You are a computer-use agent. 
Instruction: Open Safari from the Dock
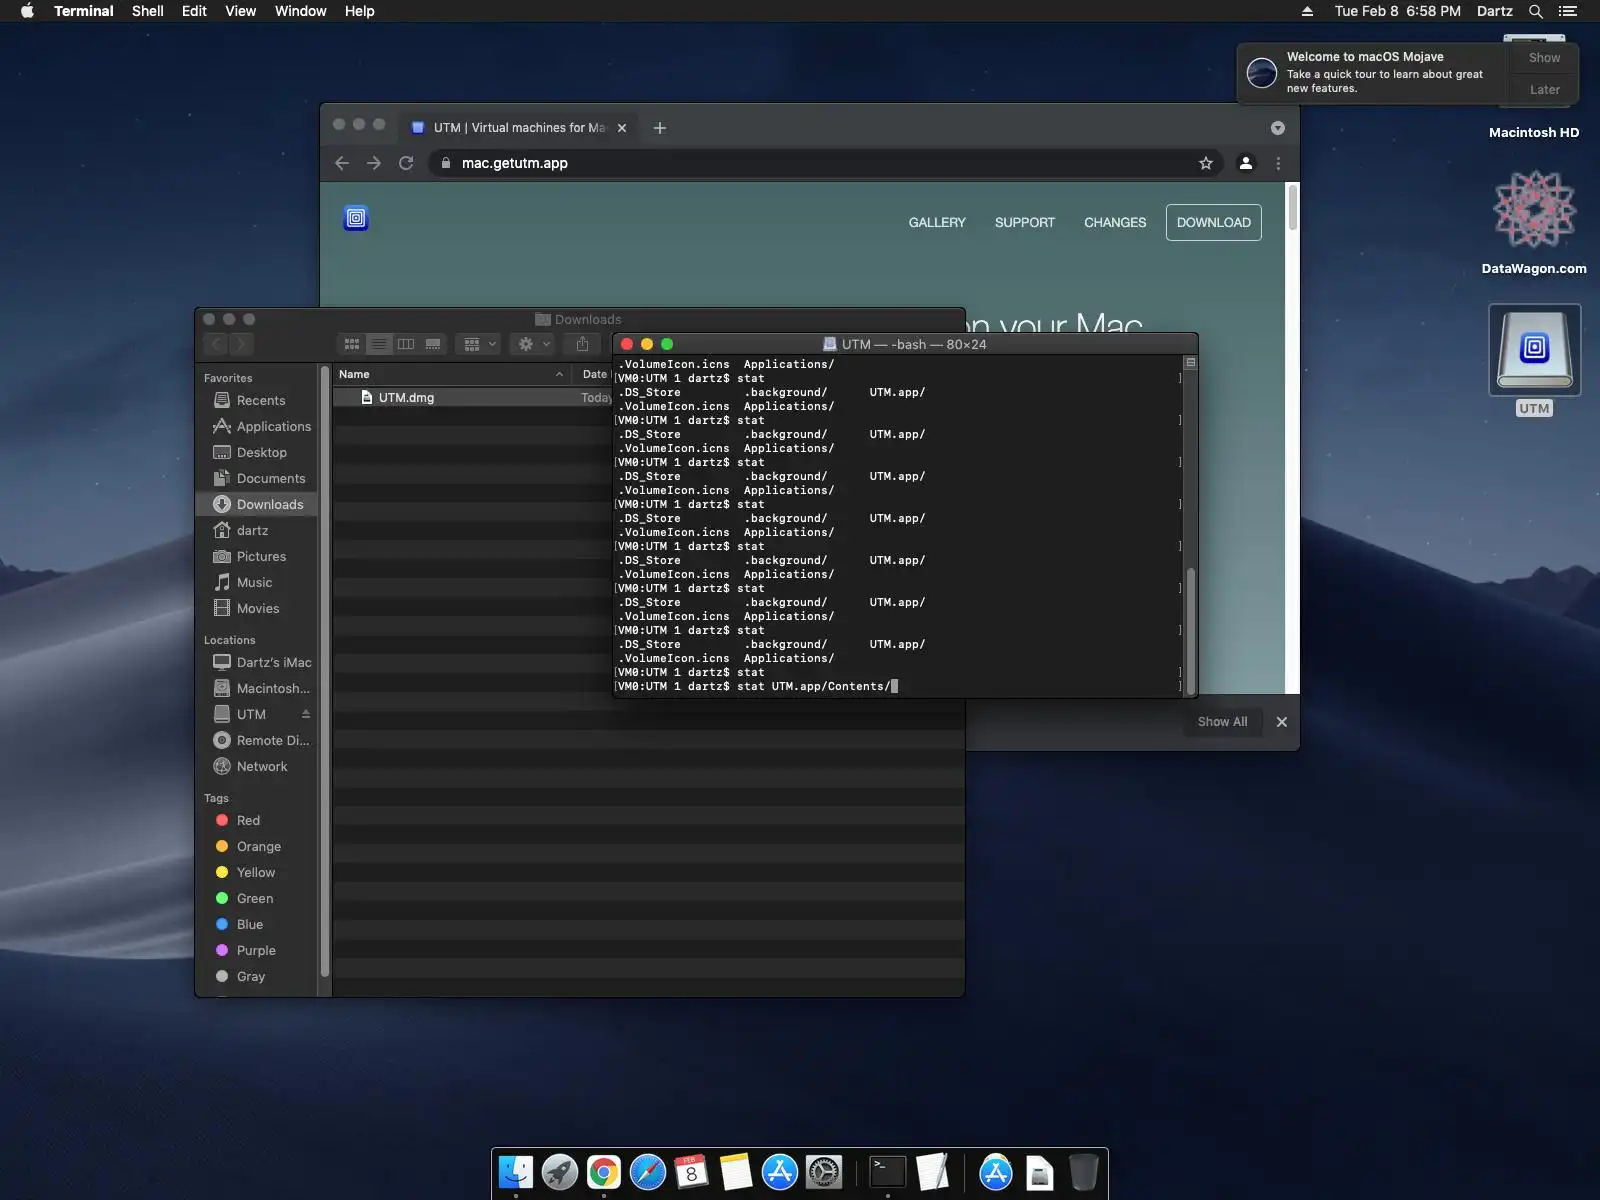coord(648,1172)
